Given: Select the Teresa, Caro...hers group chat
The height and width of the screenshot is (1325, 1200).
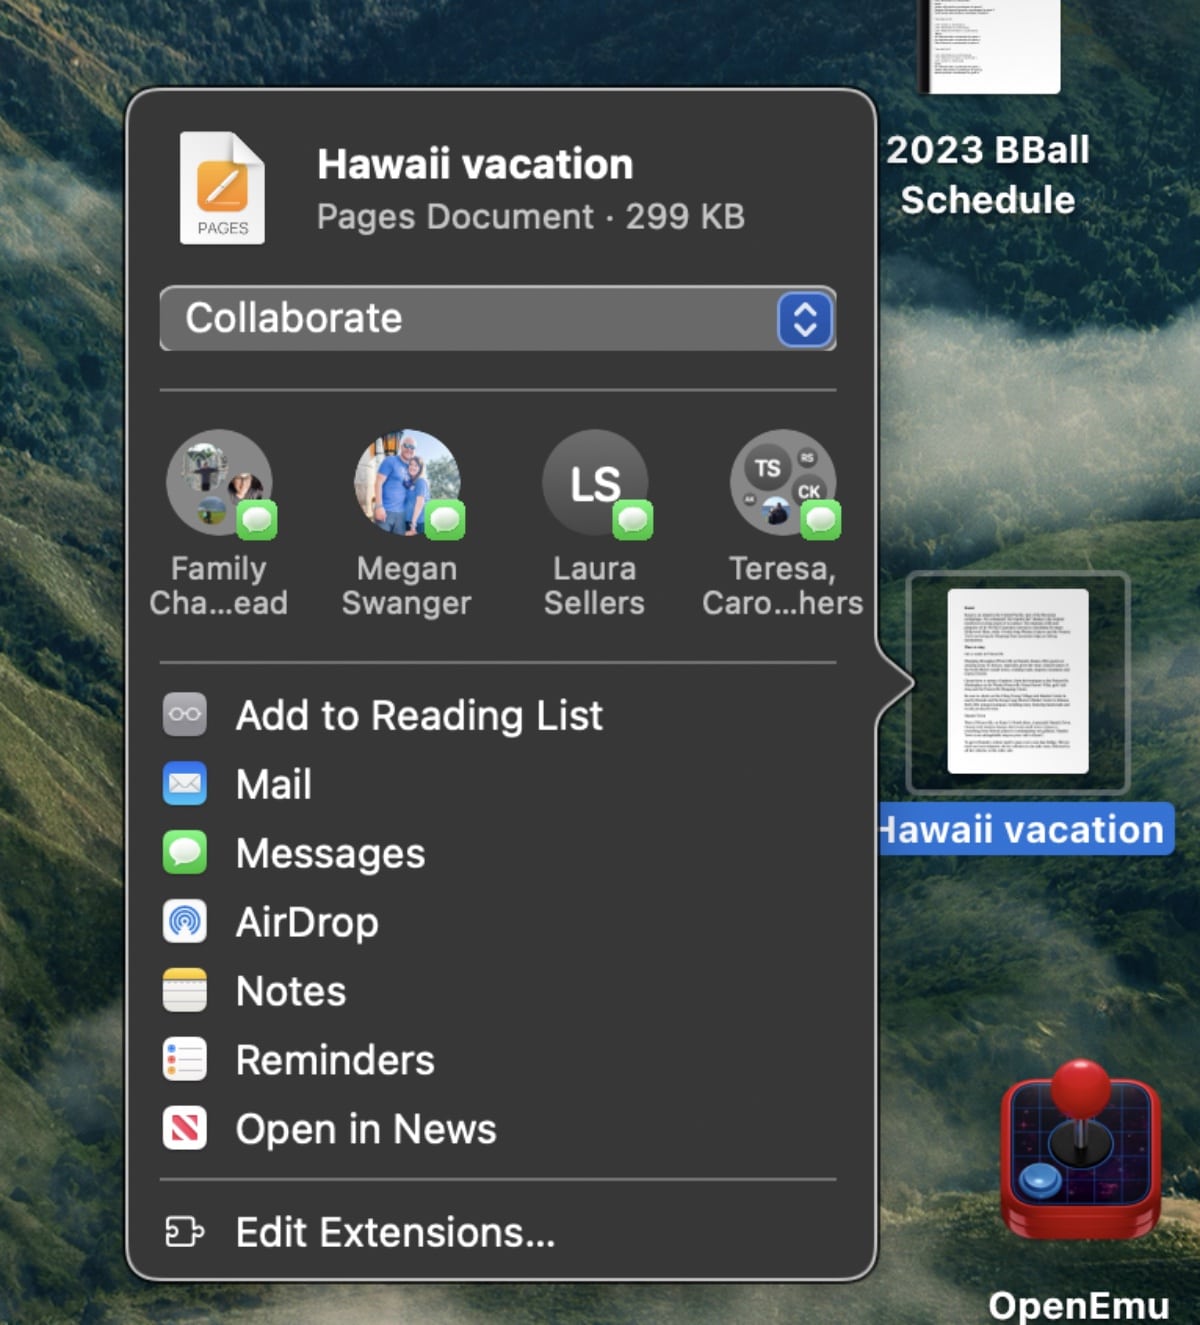Looking at the screenshot, I should click(783, 485).
